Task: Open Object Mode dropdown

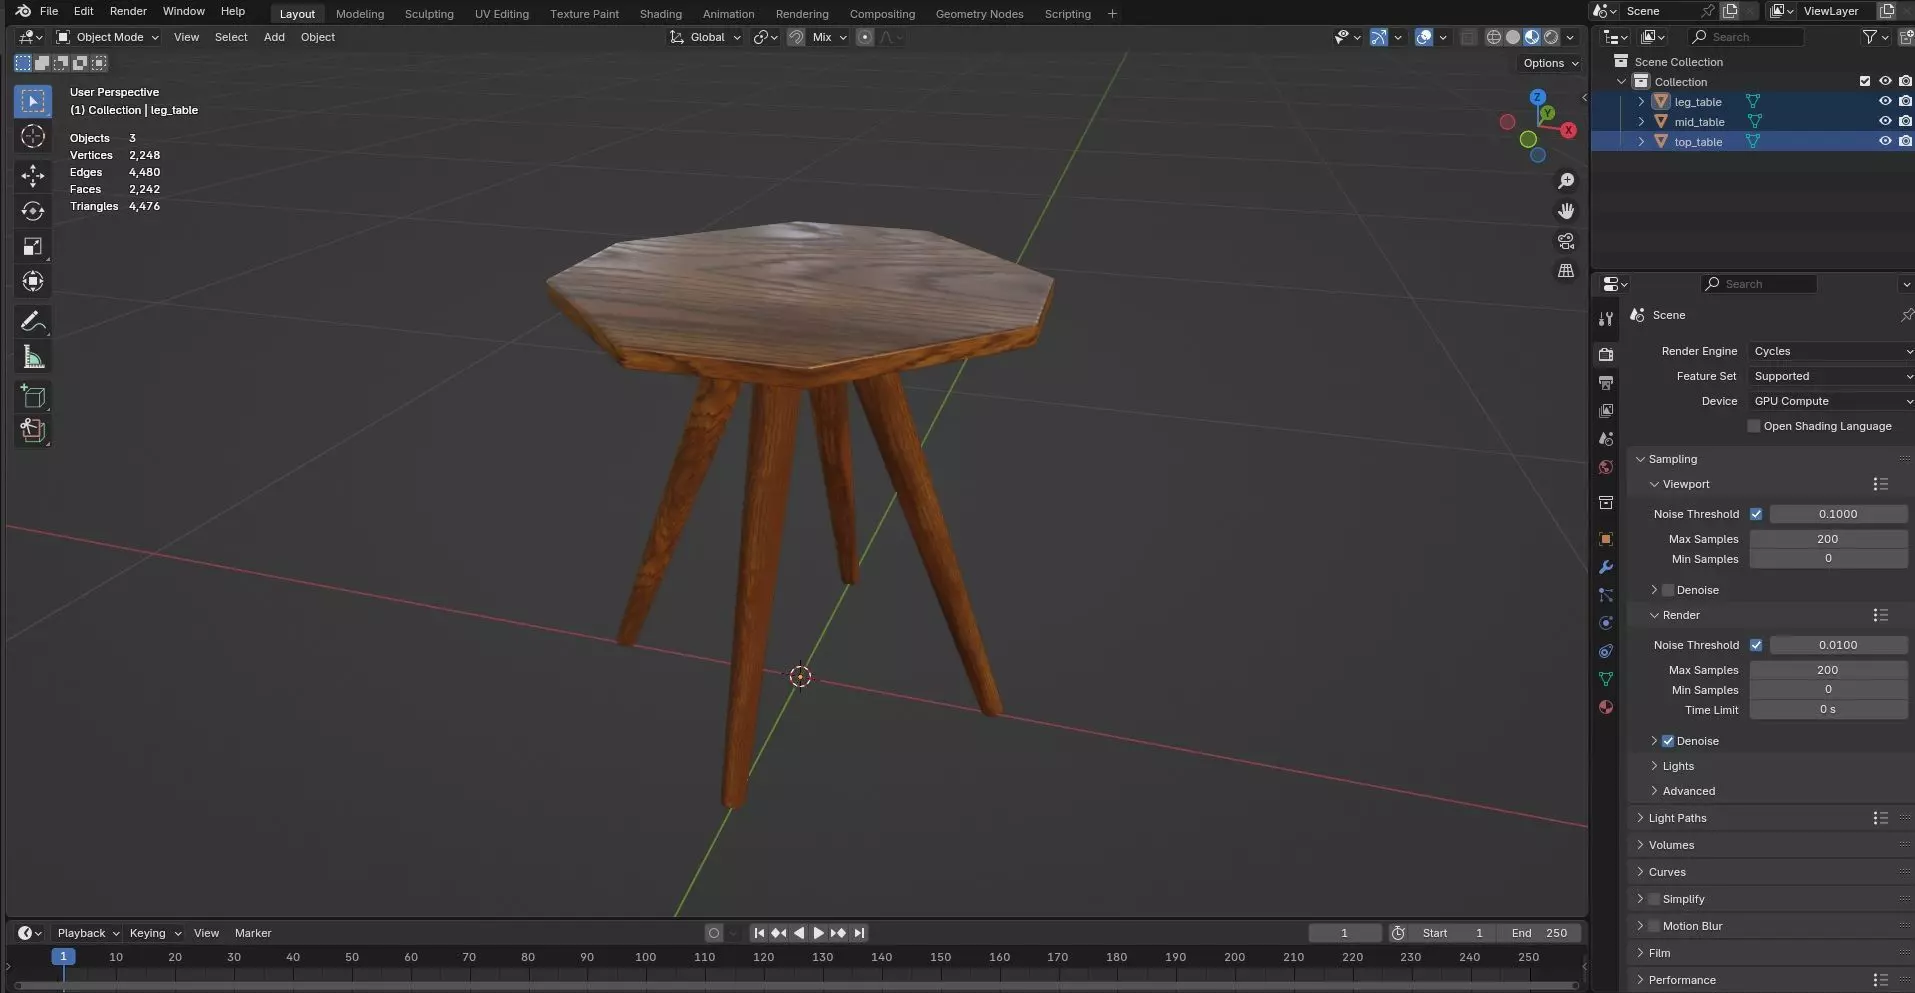Action: (107, 37)
